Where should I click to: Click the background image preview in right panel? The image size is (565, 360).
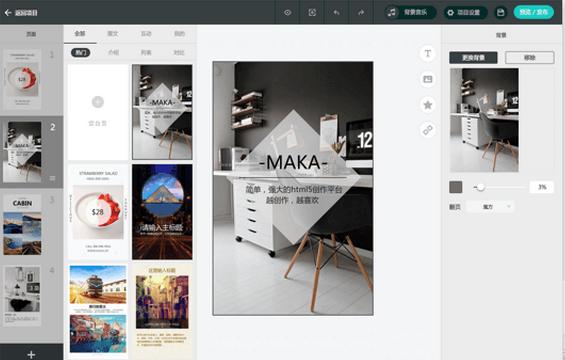click(x=484, y=120)
